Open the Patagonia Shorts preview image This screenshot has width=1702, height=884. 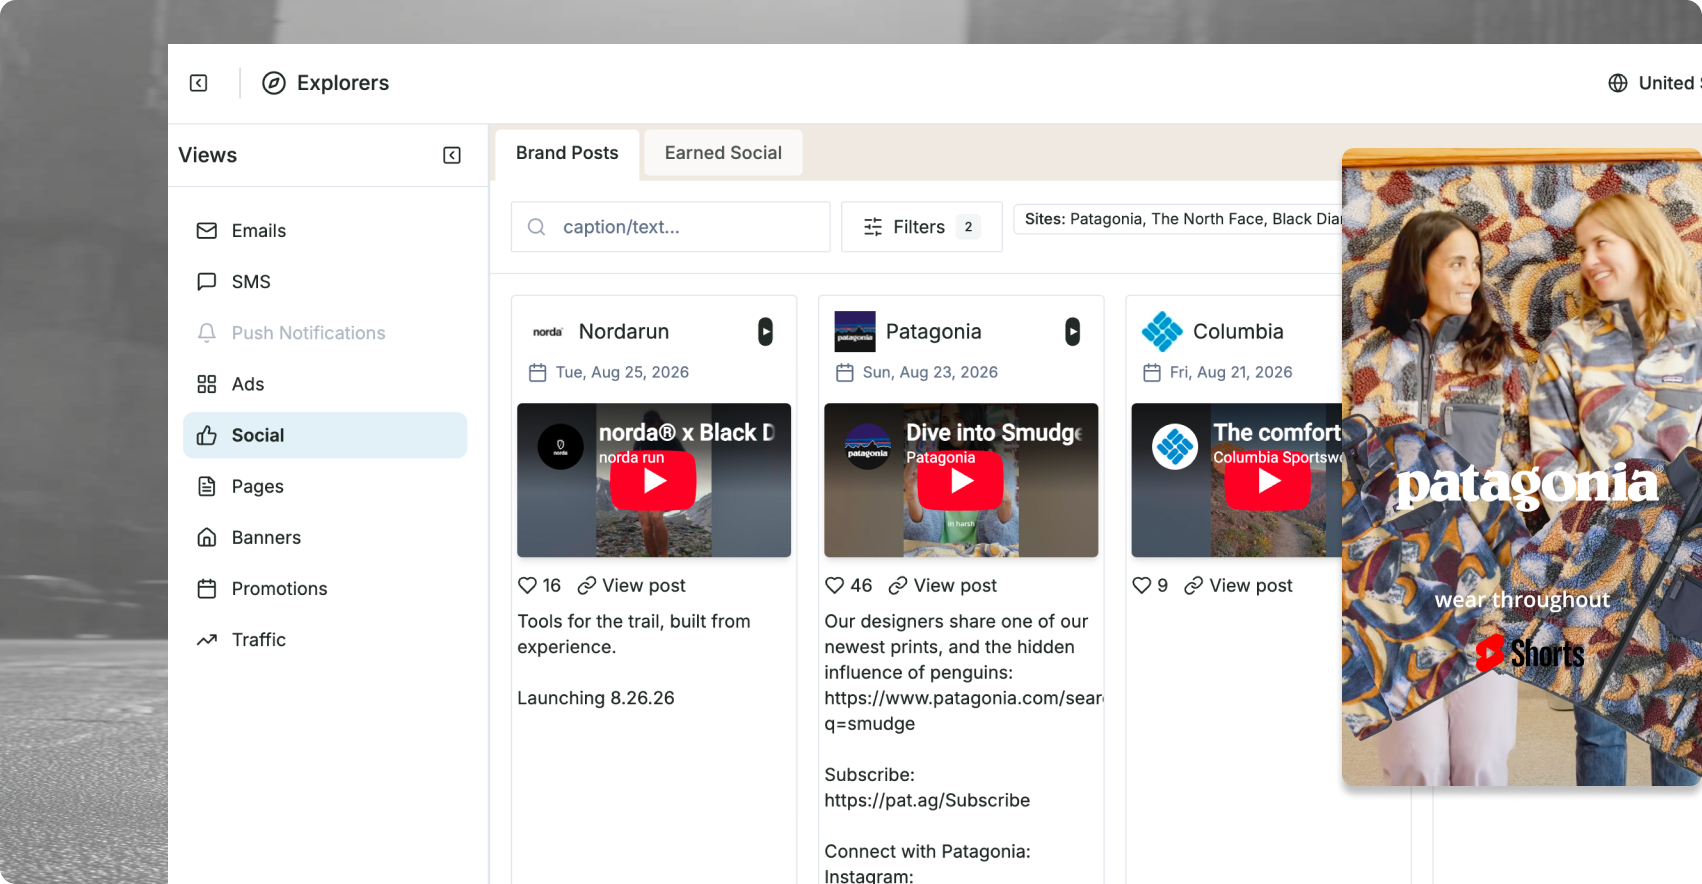point(1522,467)
